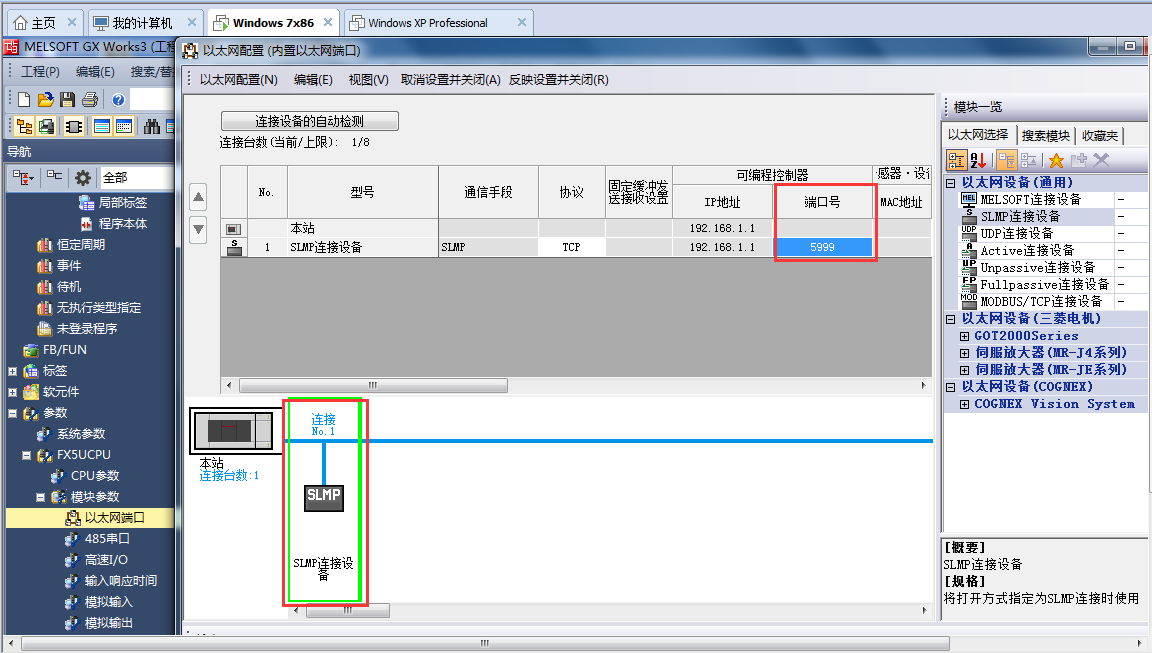The width and height of the screenshot is (1152, 653).
Task: Open 工程(P) menu in GX Works3
Action: [40, 71]
